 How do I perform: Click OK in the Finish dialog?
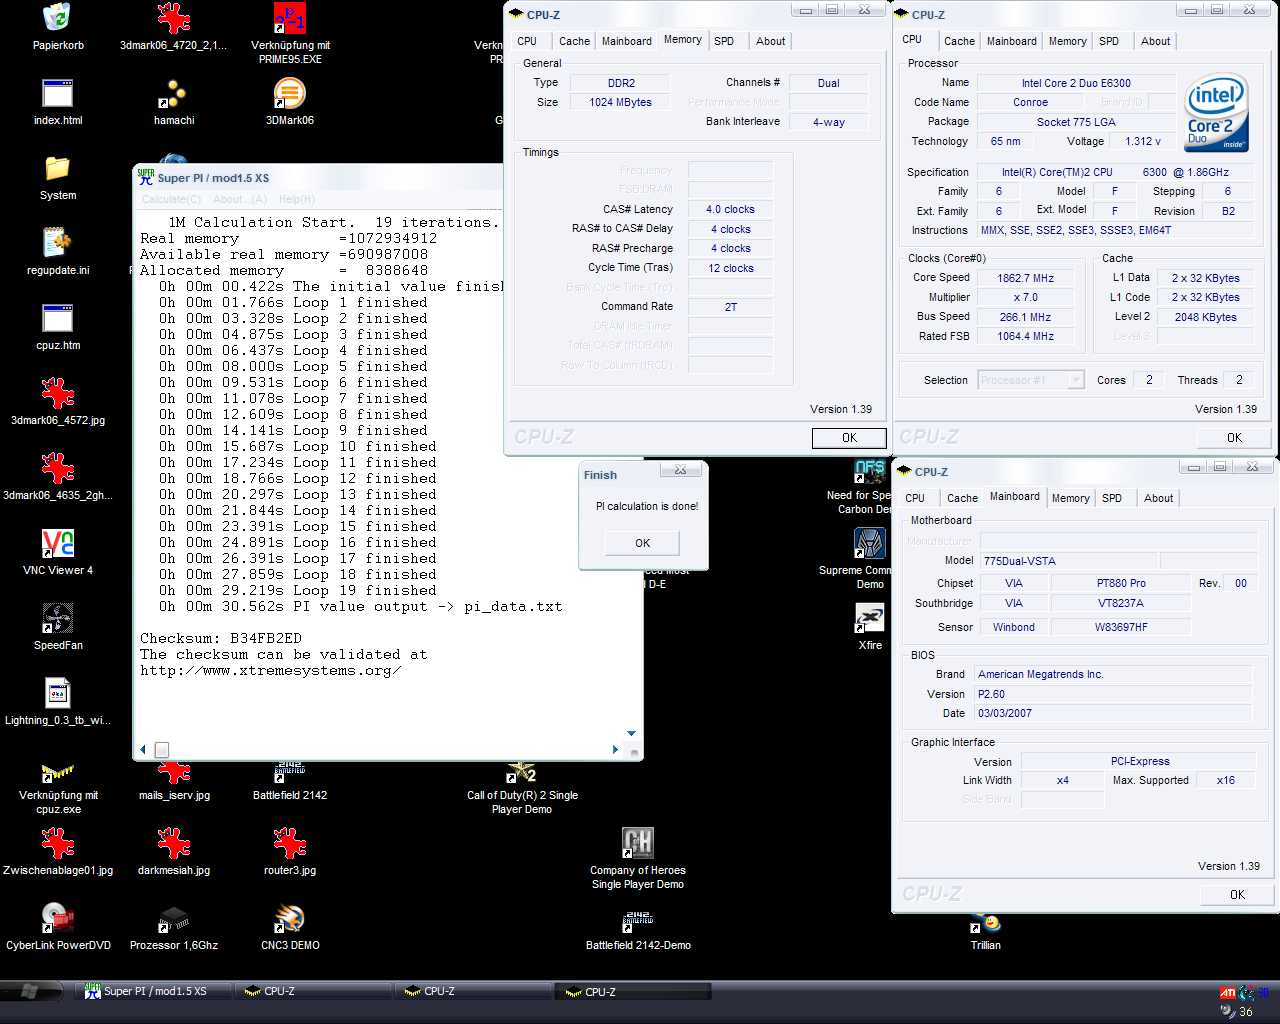click(642, 543)
